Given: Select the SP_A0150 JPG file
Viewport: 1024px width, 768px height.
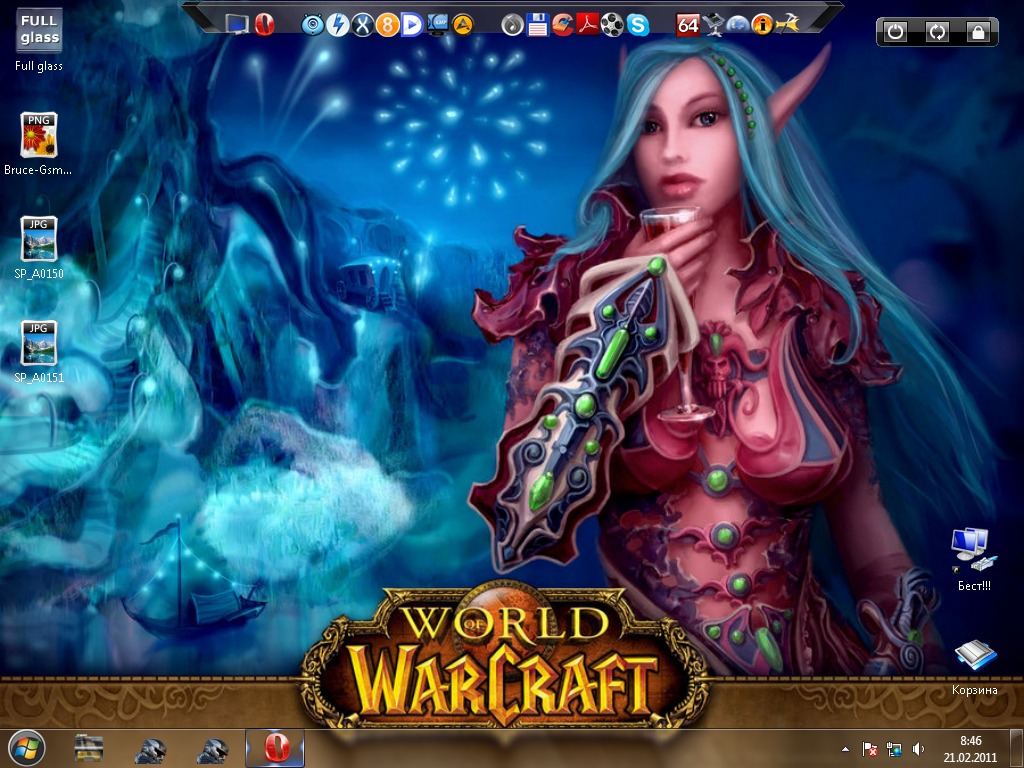Looking at the screenshot, I should (x=39, y=248).
